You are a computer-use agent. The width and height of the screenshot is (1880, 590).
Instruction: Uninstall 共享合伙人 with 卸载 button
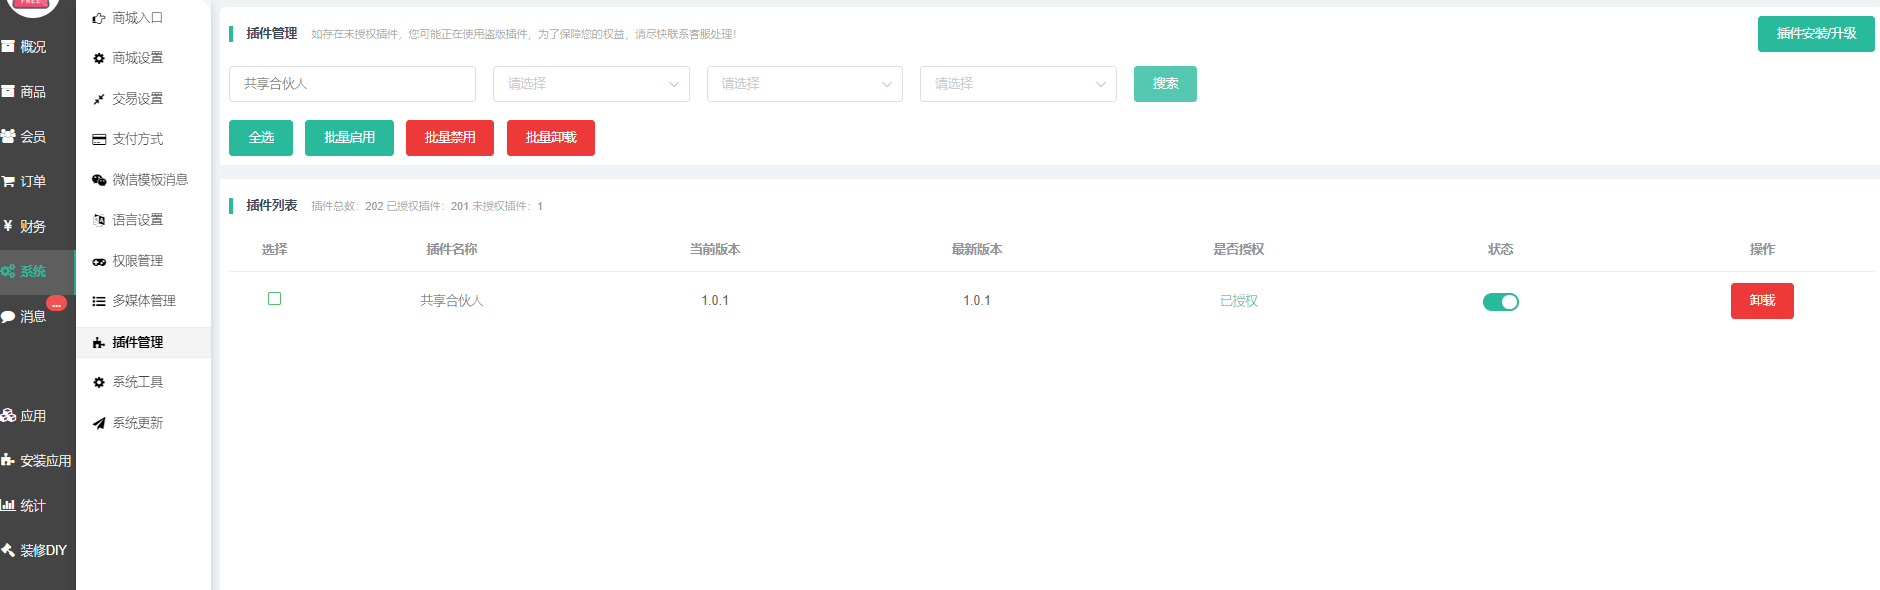tap(1762, 301)
